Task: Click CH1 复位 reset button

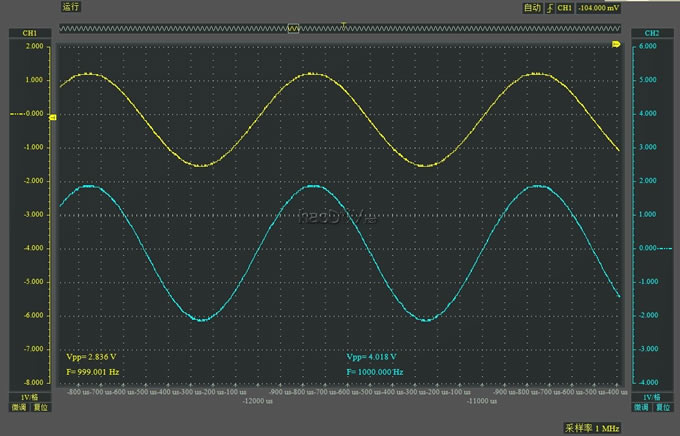Action: tap(39, 408)
